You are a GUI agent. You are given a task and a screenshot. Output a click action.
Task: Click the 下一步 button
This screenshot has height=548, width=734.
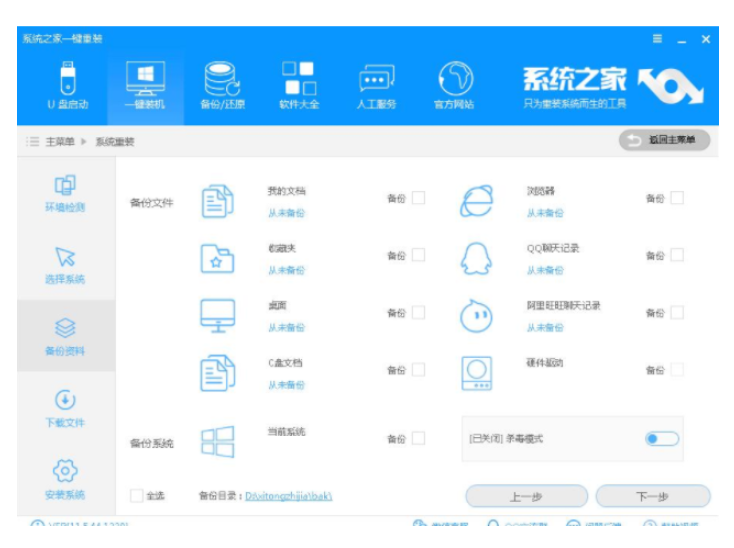(x=653, y=496)
